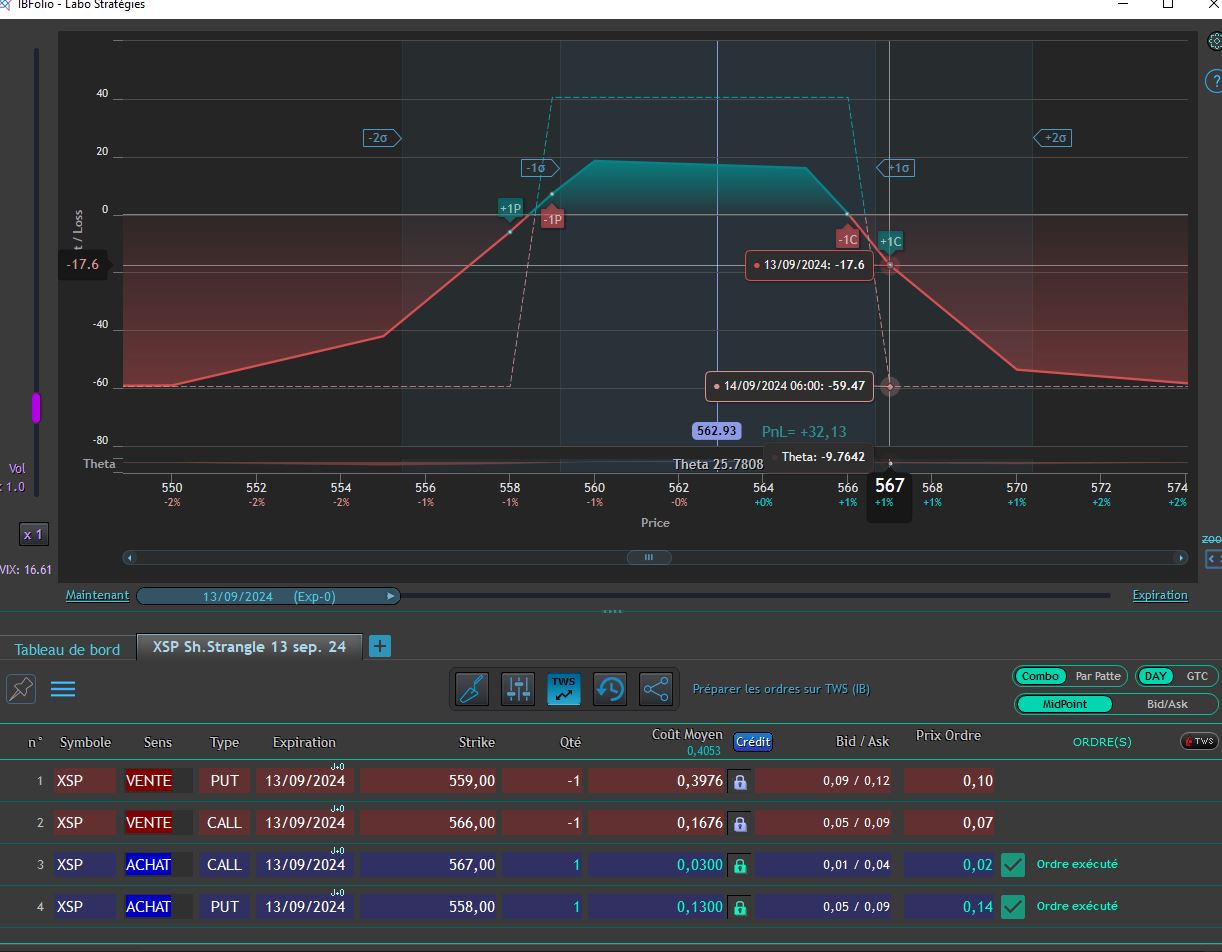Click the Maintenant link
The width and height of the screenshot is (1222, 952).
point(97,595)
